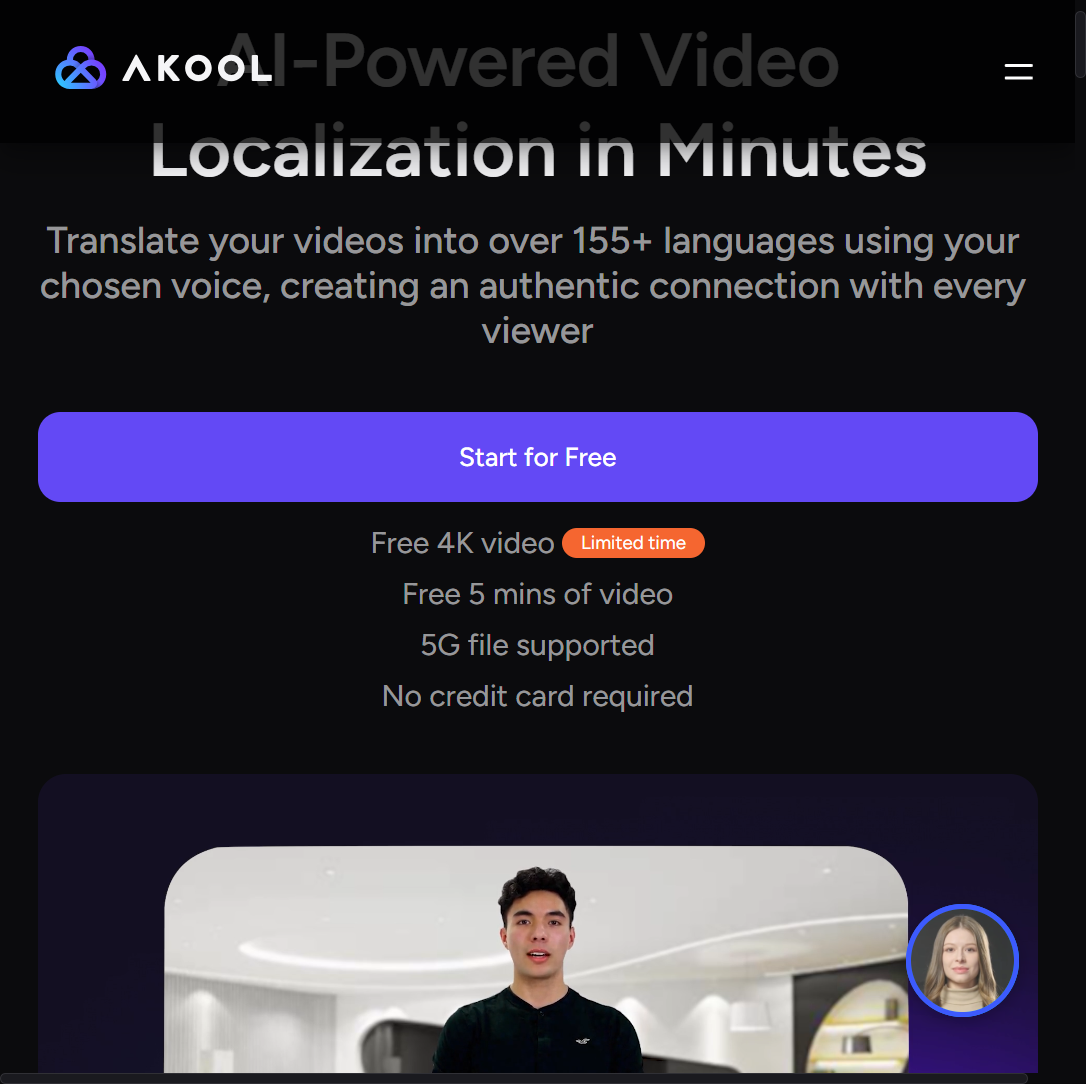Viewport: 1086px width, 1084px height.
Task: Click the 155+ languages subtitle paragraph
Action: [x=533, y=285]
